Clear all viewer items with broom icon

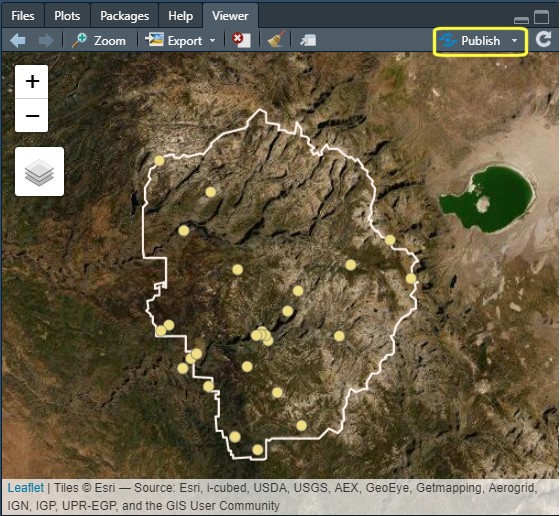[276, 39]
